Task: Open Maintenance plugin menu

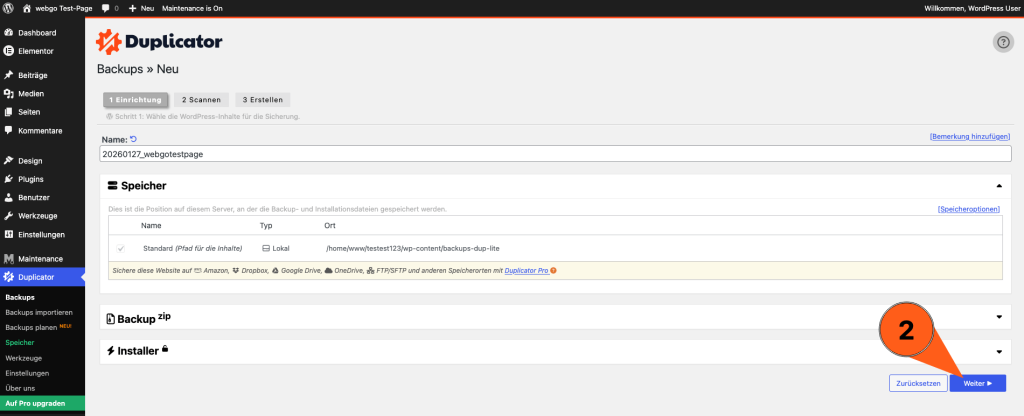Action: pos(42,259)
